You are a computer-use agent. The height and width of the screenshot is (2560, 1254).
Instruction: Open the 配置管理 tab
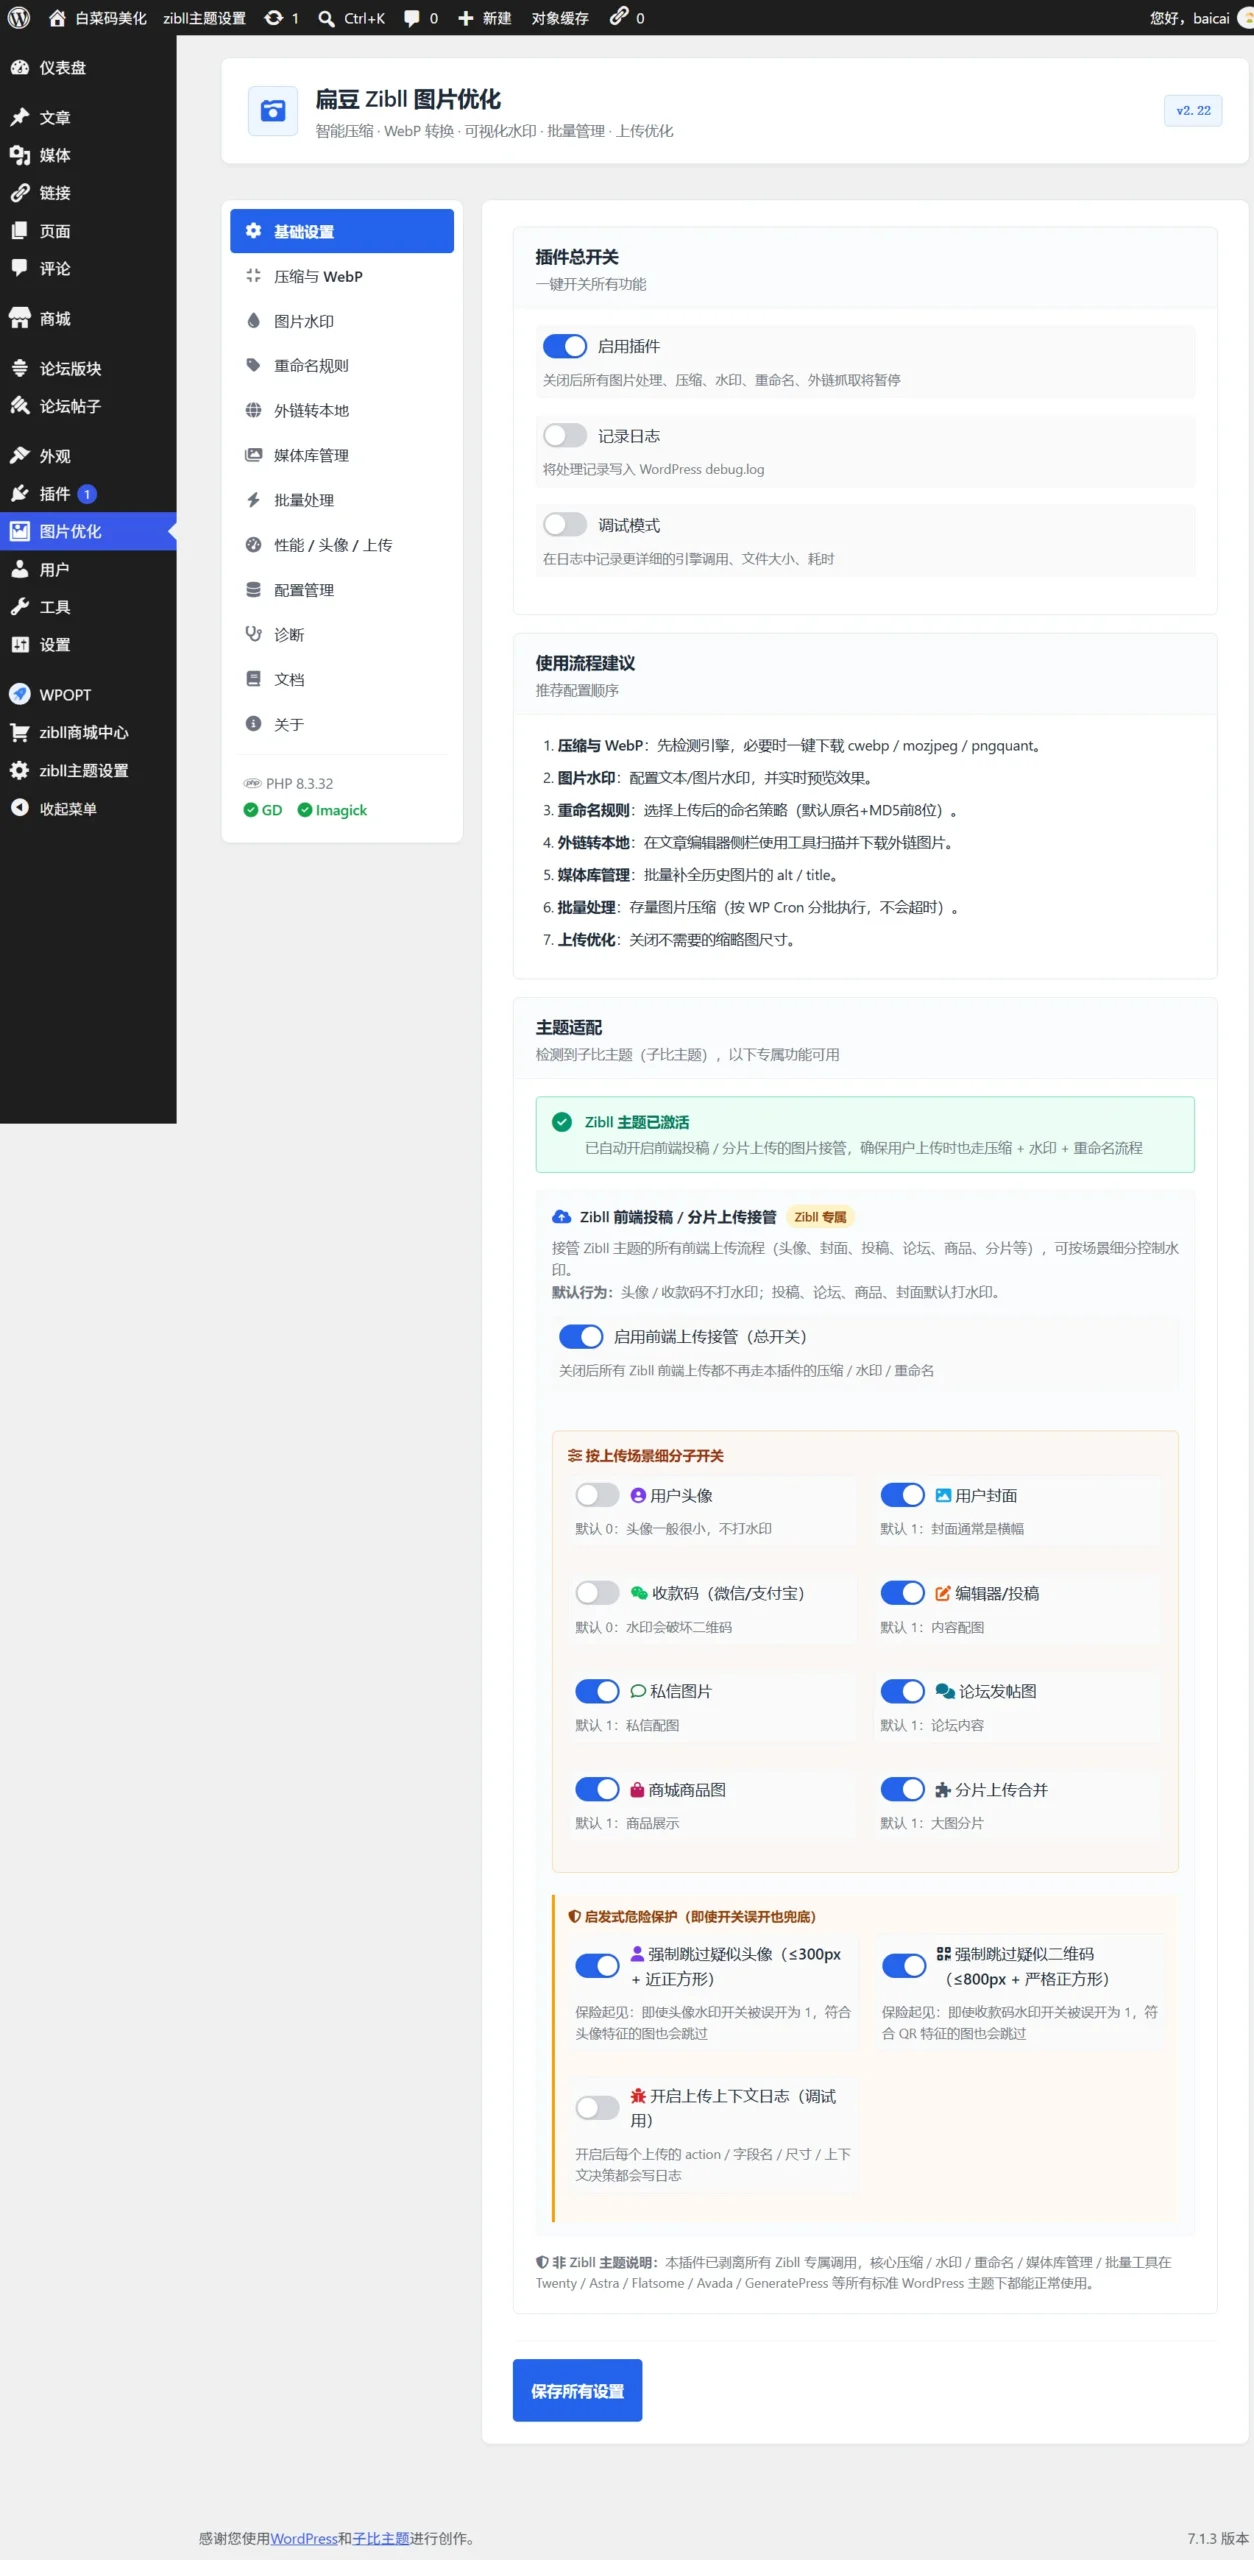pos(342,590)
